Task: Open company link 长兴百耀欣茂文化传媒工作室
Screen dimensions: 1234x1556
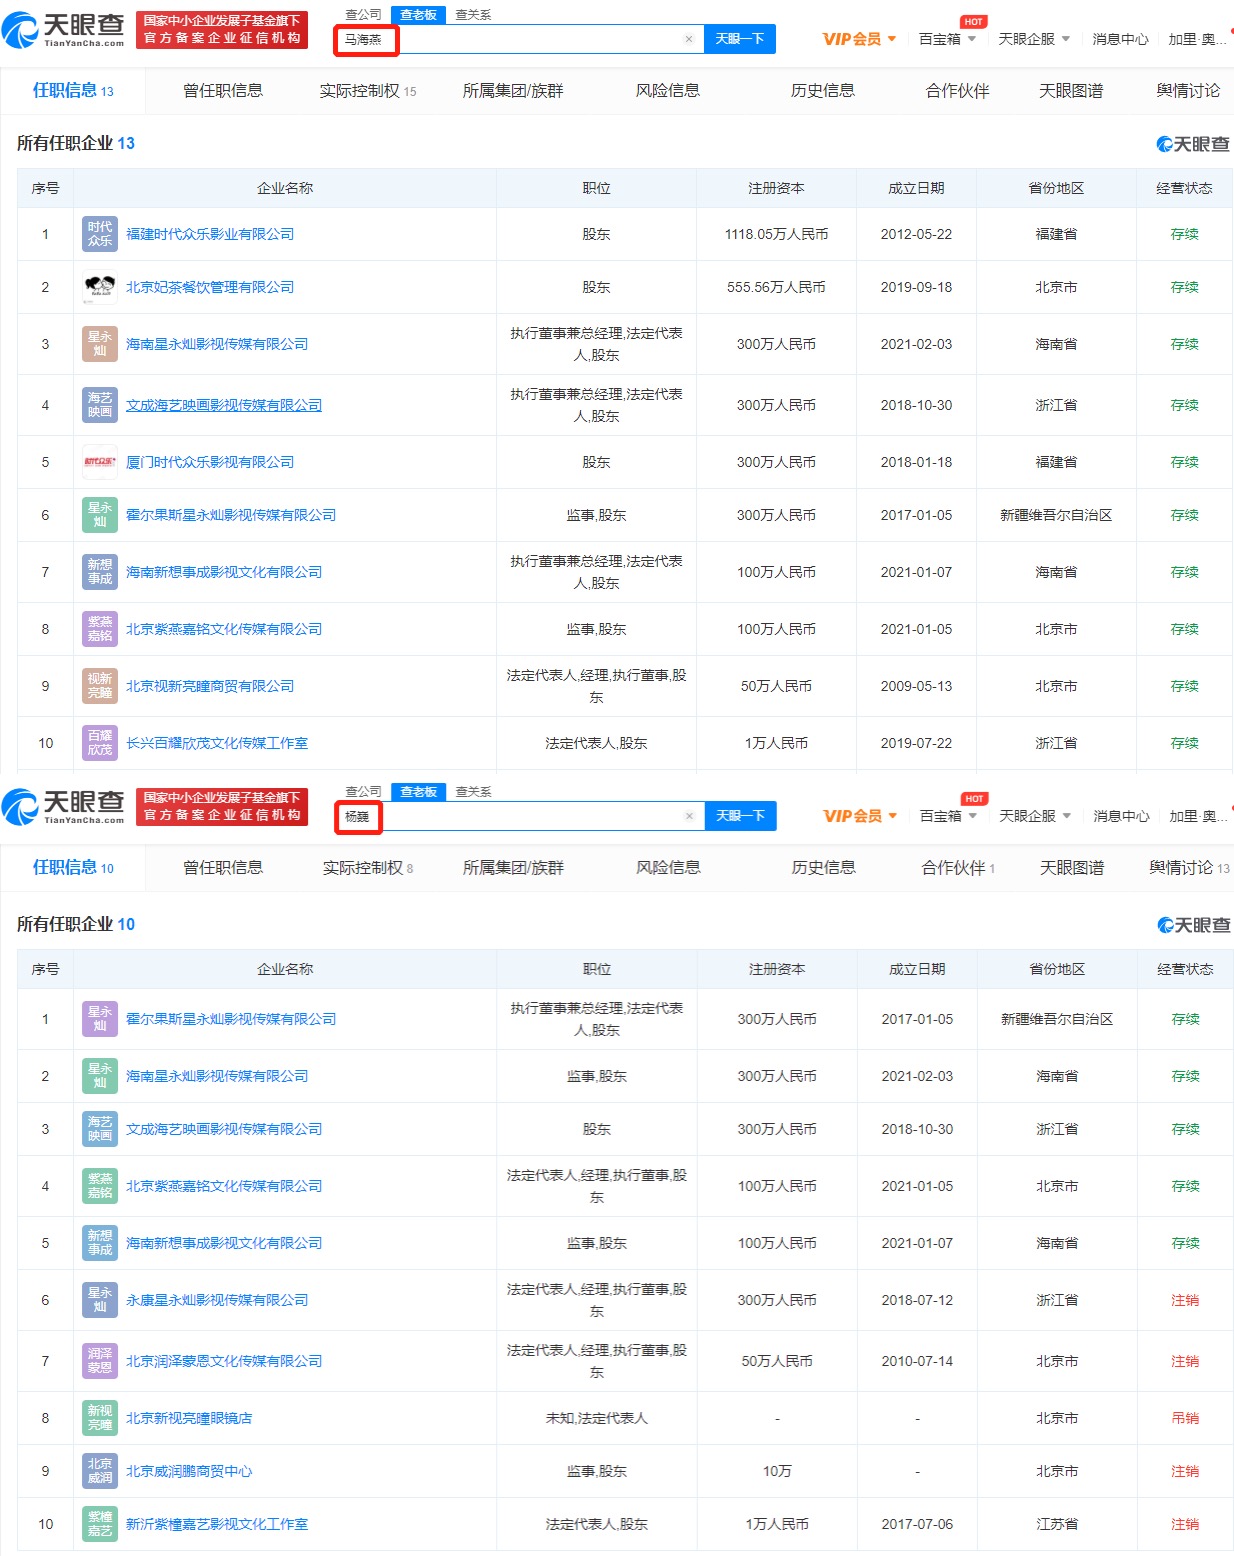Action: (217, 743)
